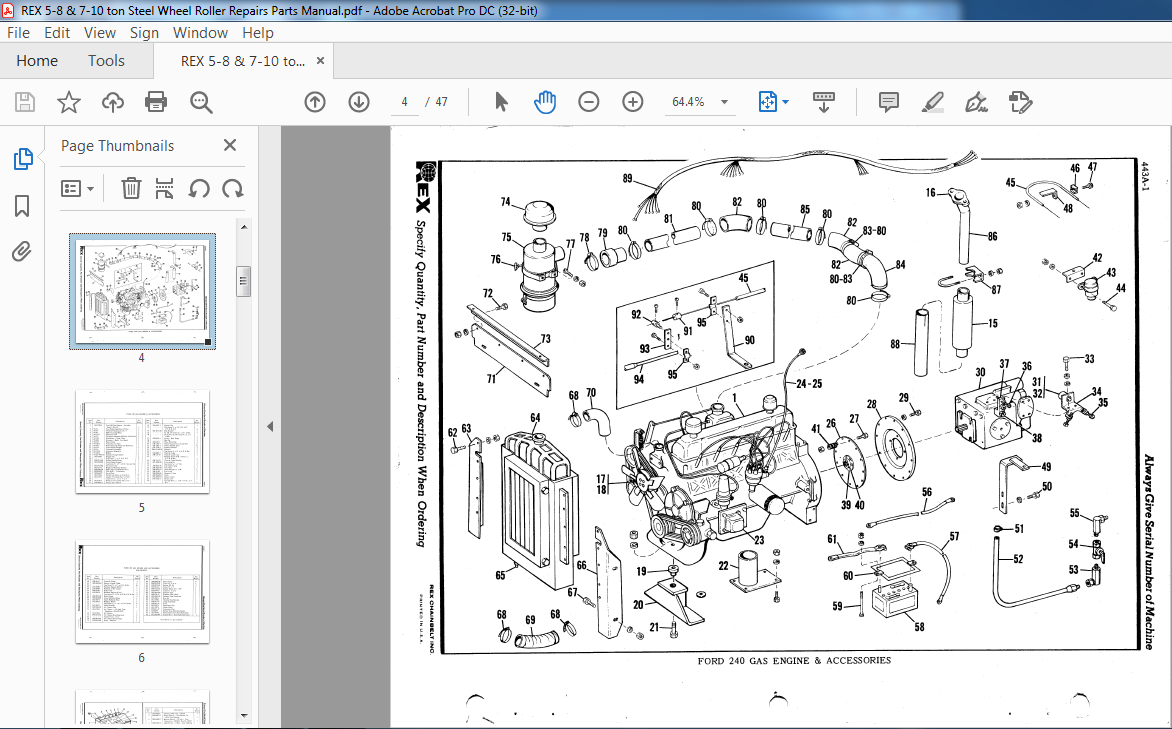Open the Attachments paperclip panel
The height and width of the screenshot is (729, 1172).
(22, 251)
